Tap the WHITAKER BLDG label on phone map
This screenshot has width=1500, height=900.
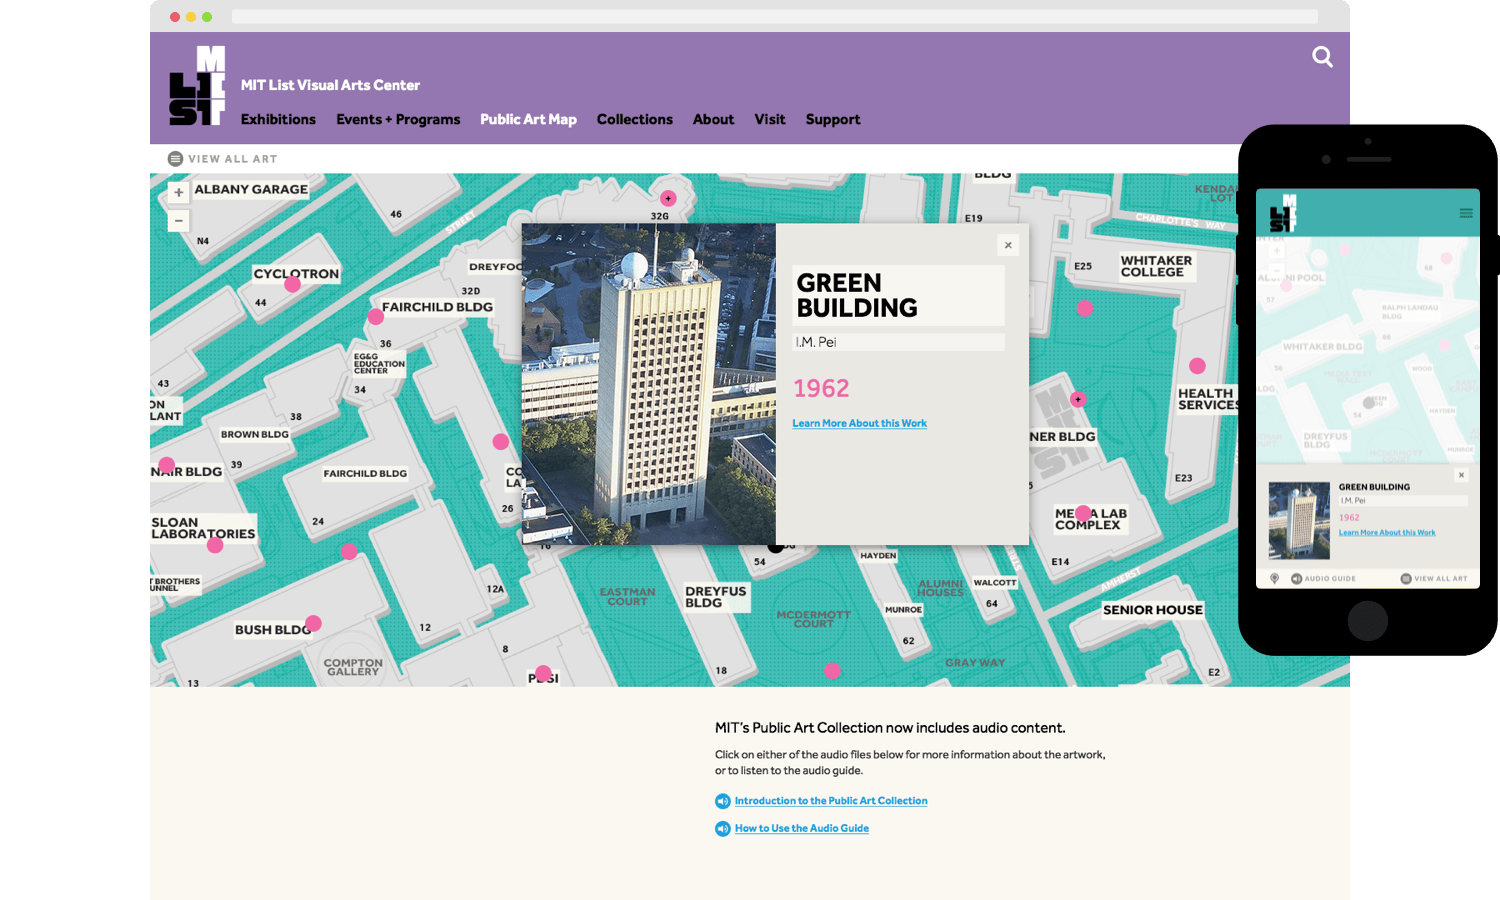(x=1322, y=347)
